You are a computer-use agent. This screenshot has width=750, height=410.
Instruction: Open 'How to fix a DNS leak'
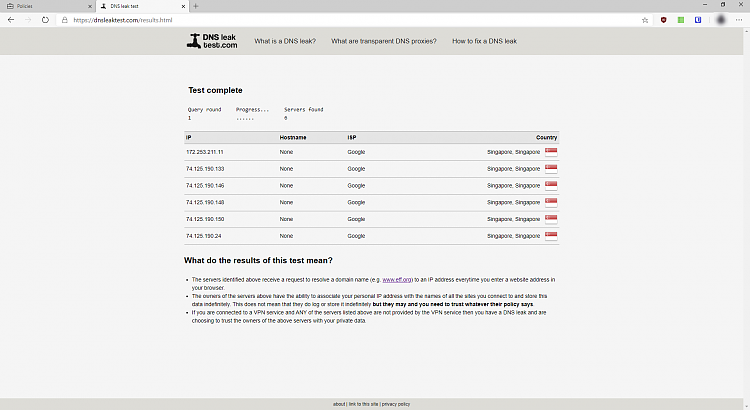click(x=485, y=41)
